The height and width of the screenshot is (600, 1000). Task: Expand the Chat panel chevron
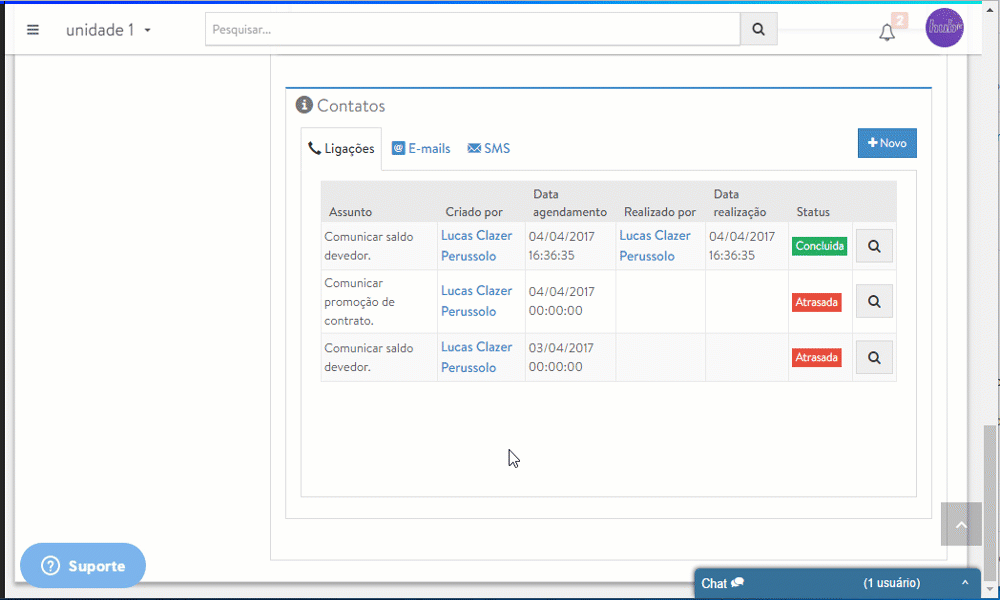click(965, 583)
